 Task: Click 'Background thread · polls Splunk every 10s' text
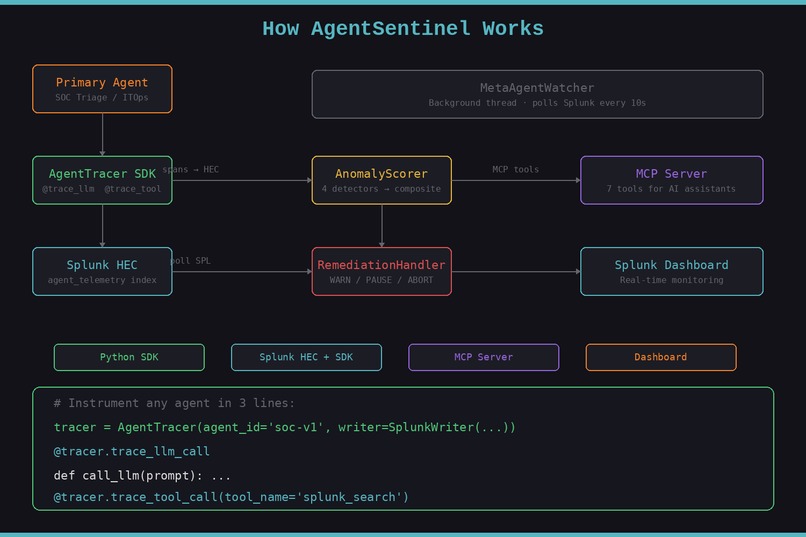[537, 103]
